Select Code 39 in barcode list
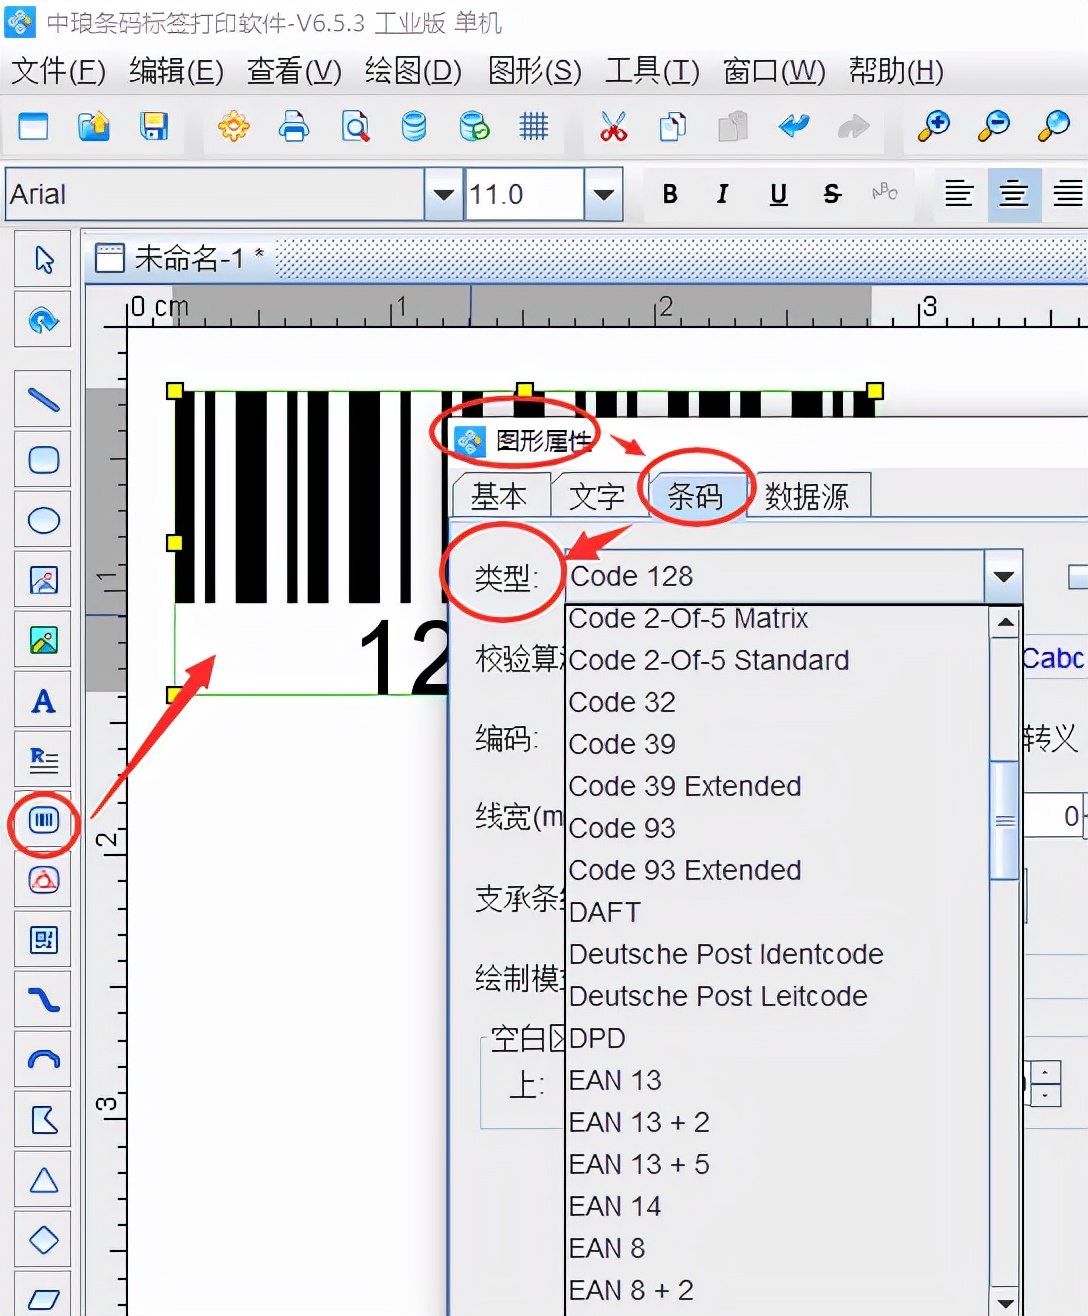The height and width of the screenshot is (1316, 1088). pos(622,744)
